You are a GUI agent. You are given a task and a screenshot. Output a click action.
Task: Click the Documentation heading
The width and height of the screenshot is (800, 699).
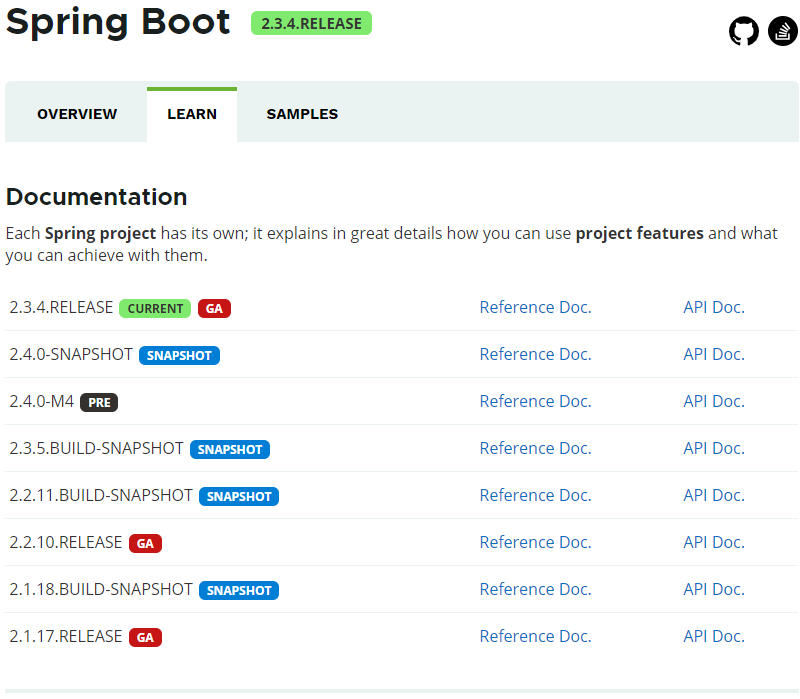point(96,197)
